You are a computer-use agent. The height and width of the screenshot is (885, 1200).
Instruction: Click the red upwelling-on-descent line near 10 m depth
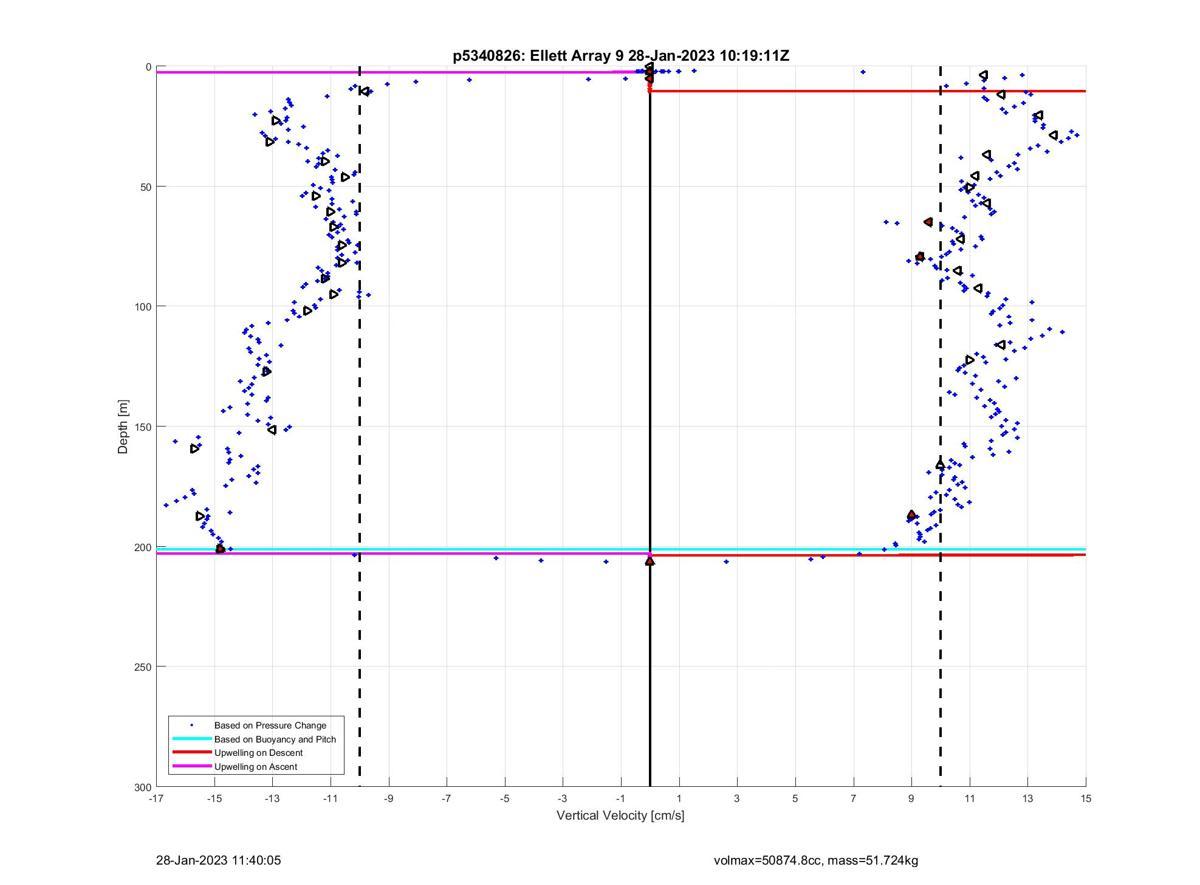pyautogui.click(x=868, y=91)
